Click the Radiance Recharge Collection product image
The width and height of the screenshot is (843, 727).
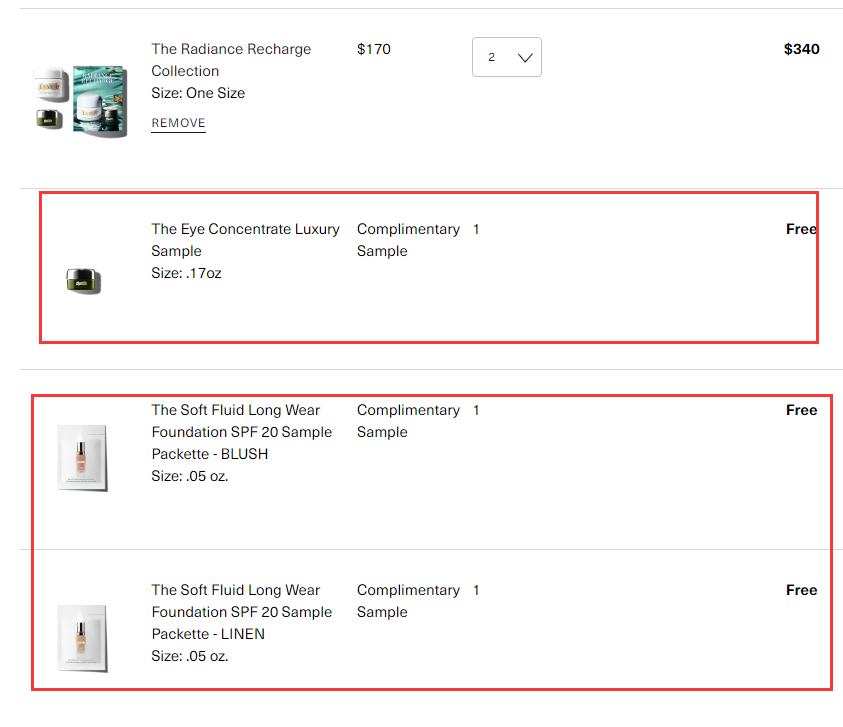pos(79,100)
